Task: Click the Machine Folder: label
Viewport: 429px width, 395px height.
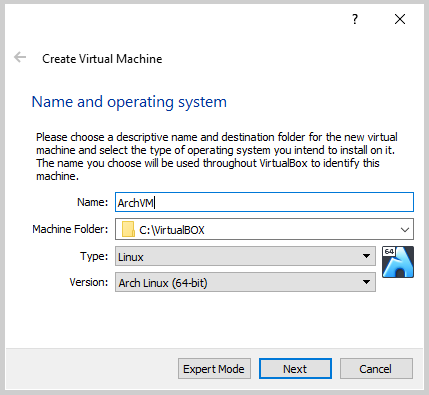Action: [x=70, y=229]
